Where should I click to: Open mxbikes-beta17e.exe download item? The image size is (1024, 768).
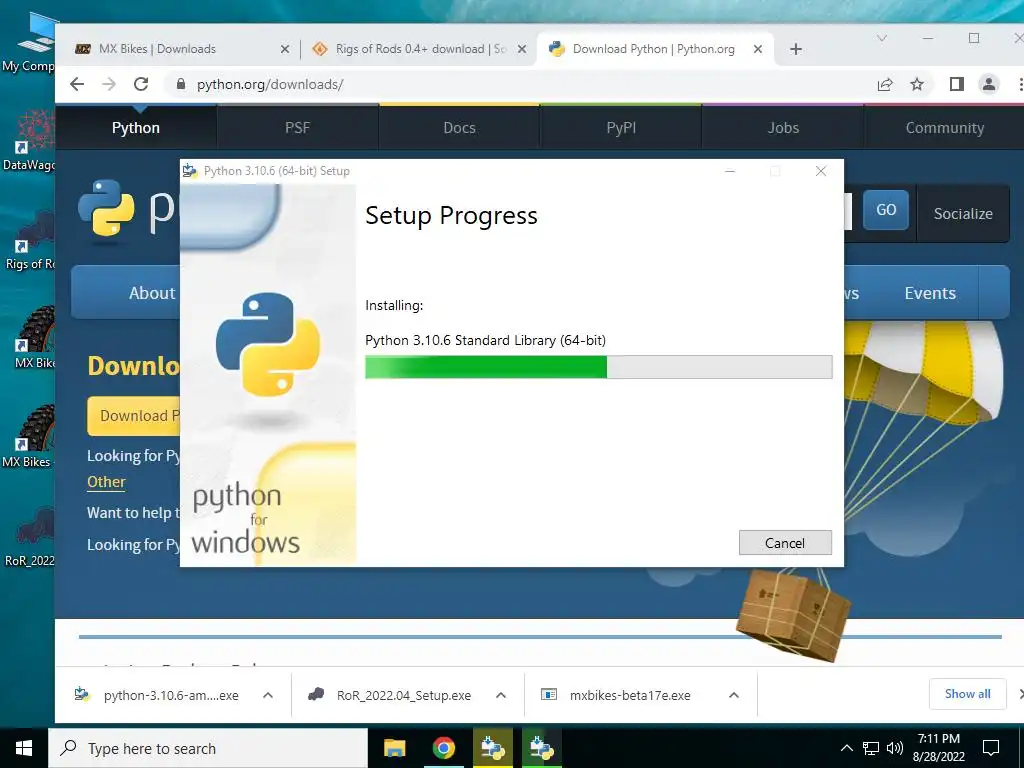coord(616,695)
